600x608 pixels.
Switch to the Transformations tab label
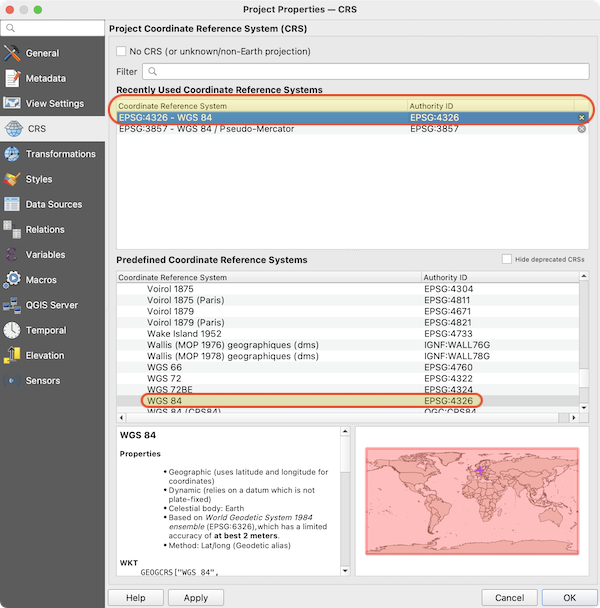[x=61, y=154]
